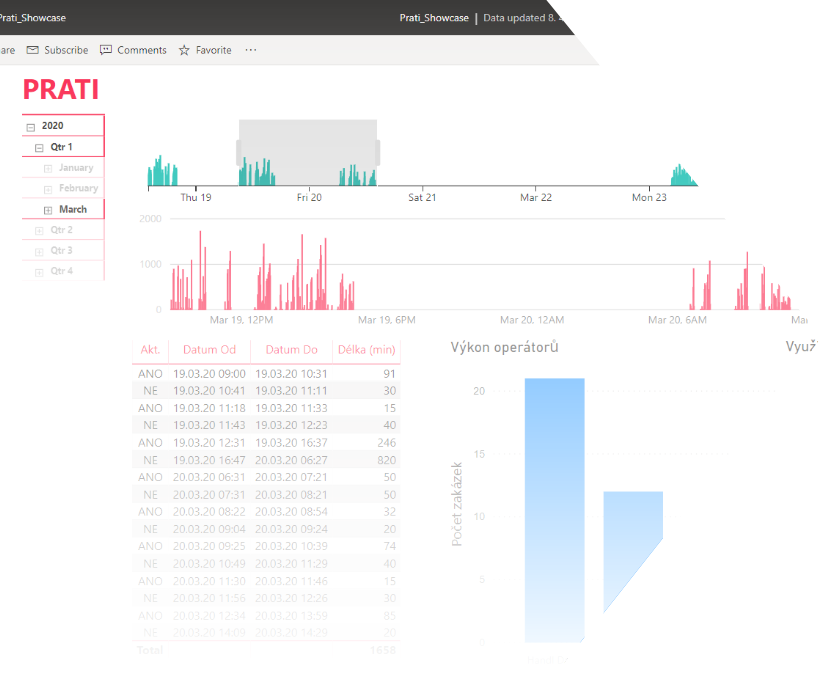The image size is (819, 688).
Task: Grab the right handle of the time range selector
Action: click(377, 153)
